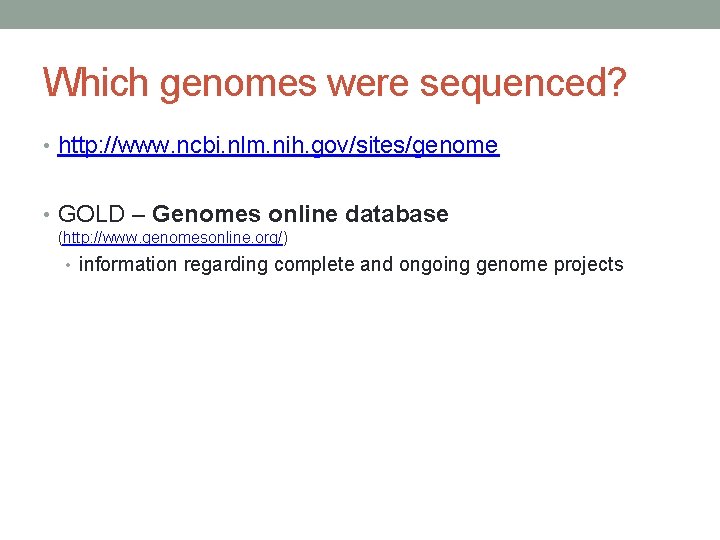
Task: Open the NCBI genome sites link
Action: point(278,146)
